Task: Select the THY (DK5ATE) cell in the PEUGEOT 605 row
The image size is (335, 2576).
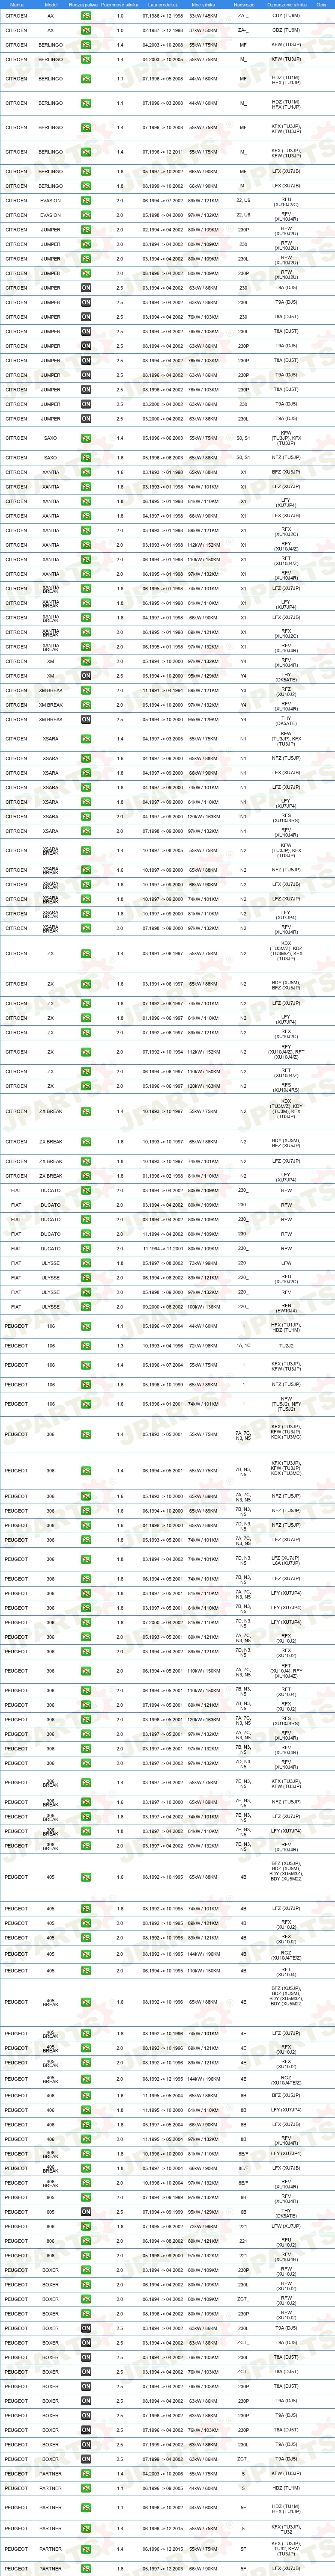Action: 286,2212
